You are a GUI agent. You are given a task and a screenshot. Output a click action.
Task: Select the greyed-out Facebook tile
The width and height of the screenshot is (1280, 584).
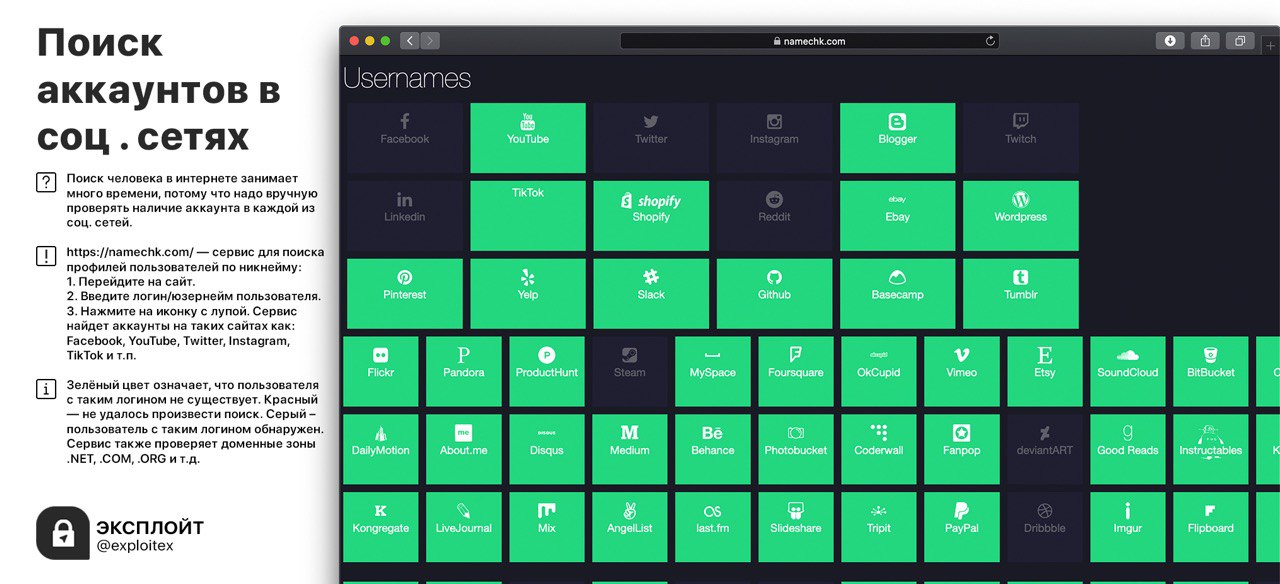click(404, 138)
